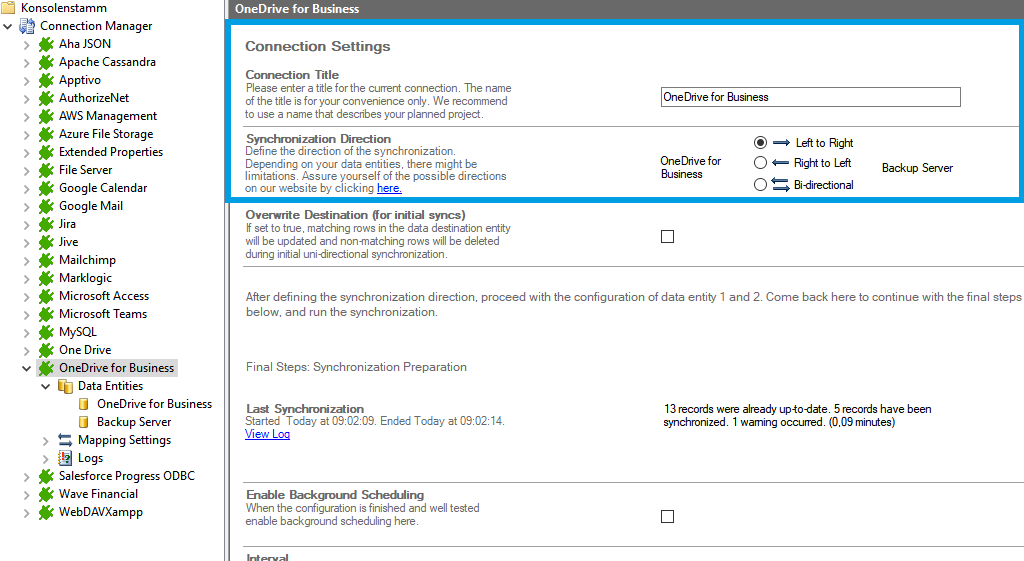Select Bi-directional synchronization option
The width and height of the screenshot is (1024, 561).
click(x=761, y=185)
